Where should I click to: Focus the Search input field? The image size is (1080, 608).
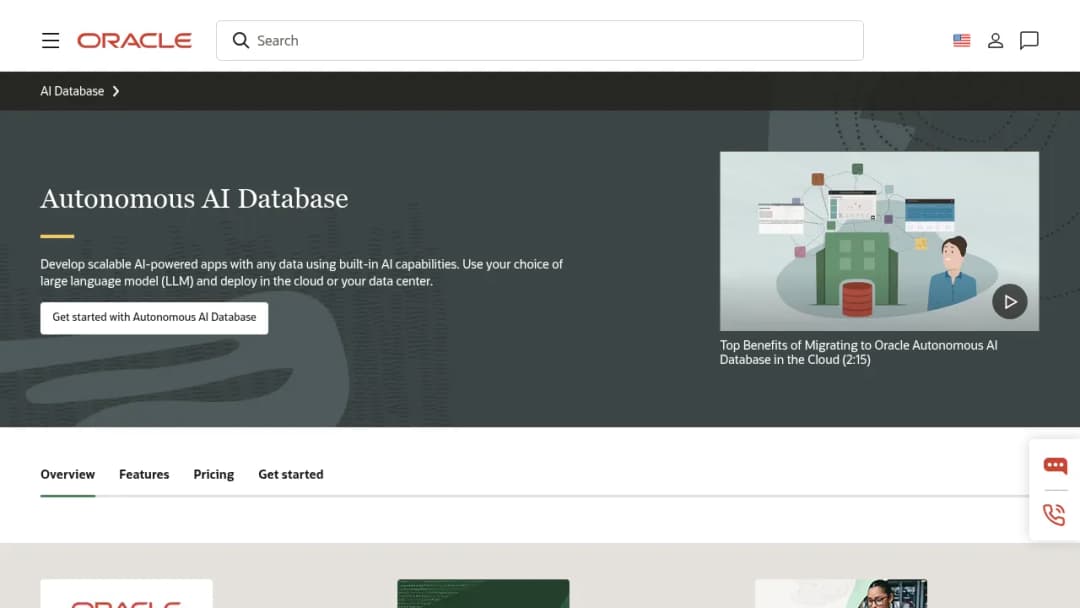[x=539, y=41]
